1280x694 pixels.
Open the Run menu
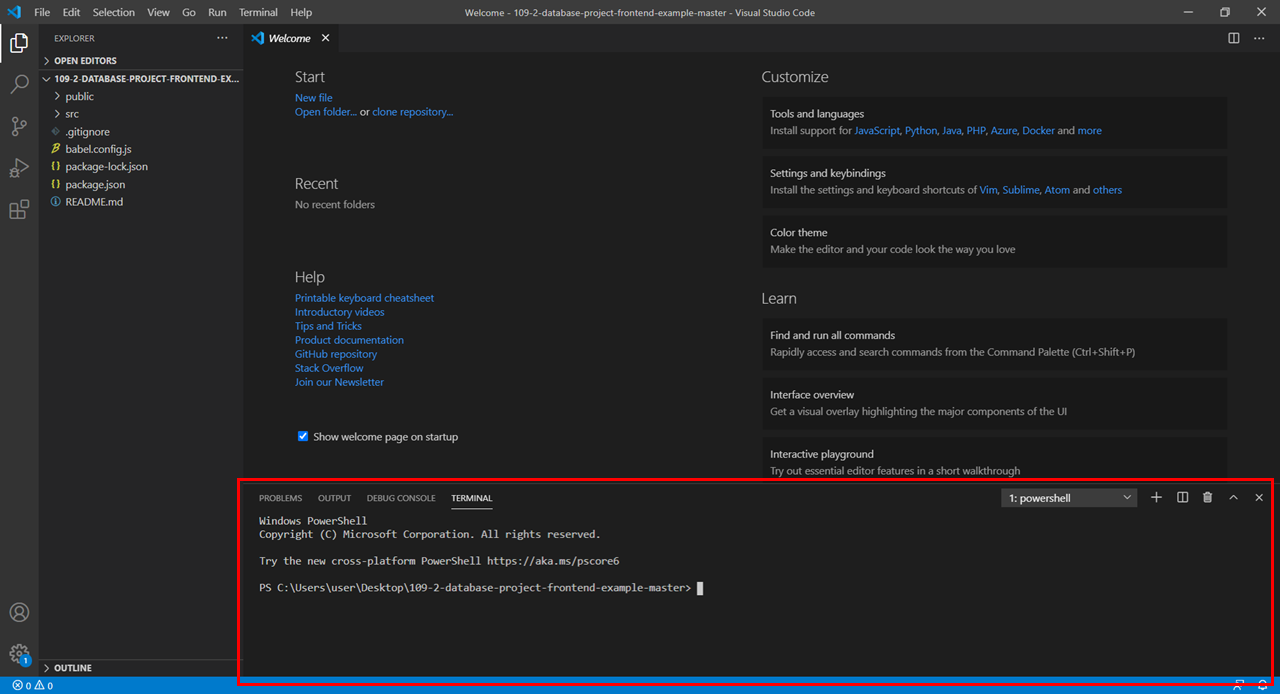click(x=217, y=12)
